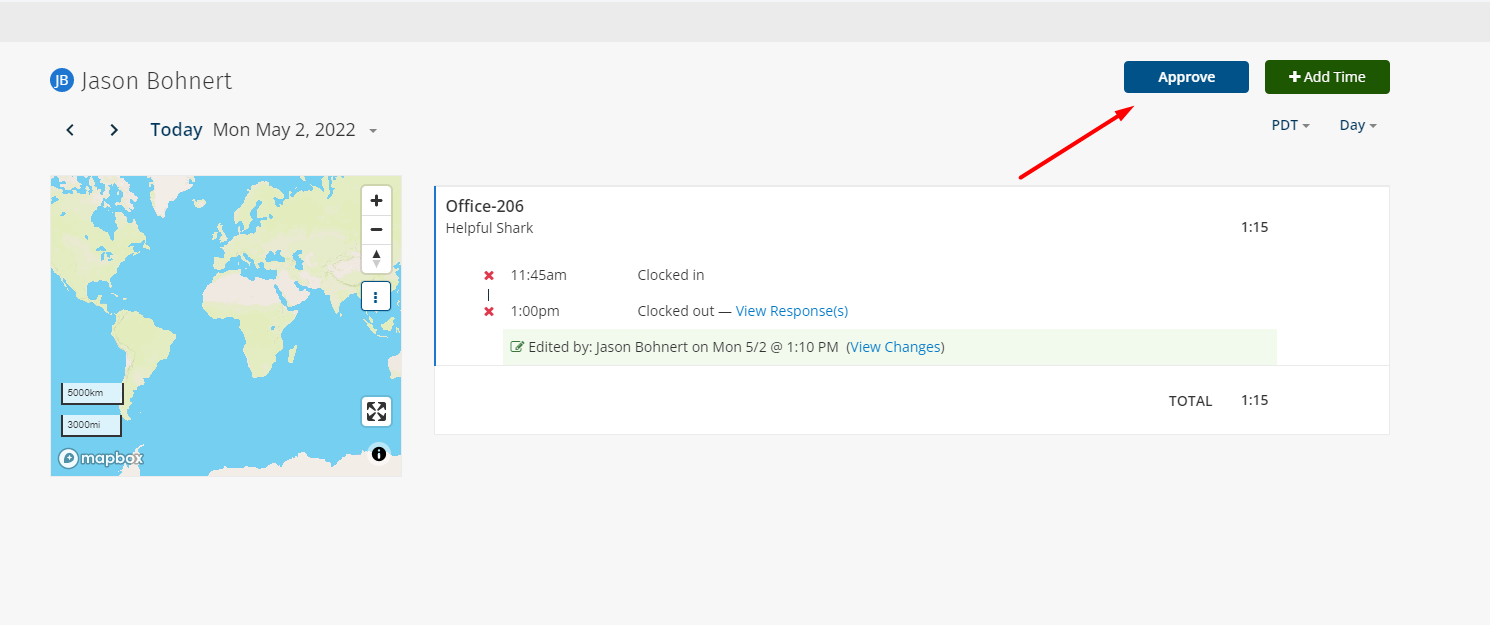Open the View Changes link
Image resolution: width=1490 pixels, height=625 pixels.
coord(895,347)
